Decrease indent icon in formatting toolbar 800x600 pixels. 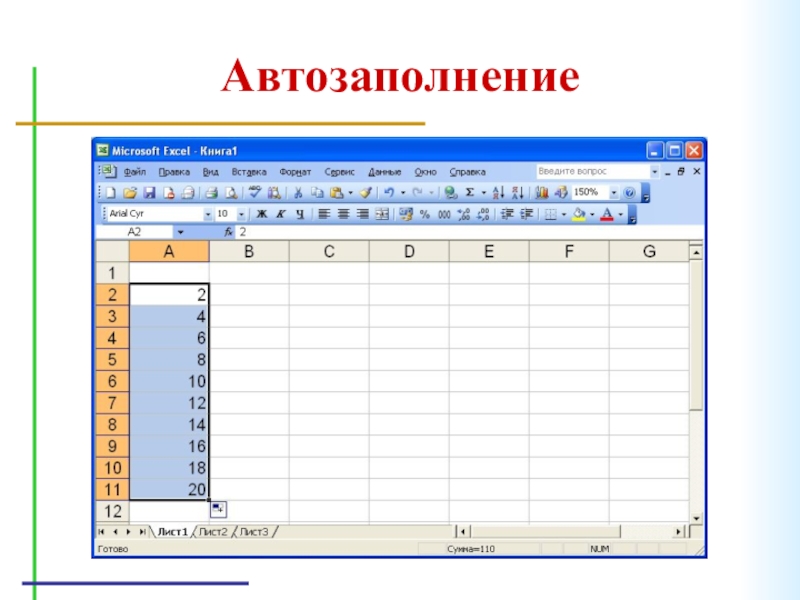click(x=507, y=214)
